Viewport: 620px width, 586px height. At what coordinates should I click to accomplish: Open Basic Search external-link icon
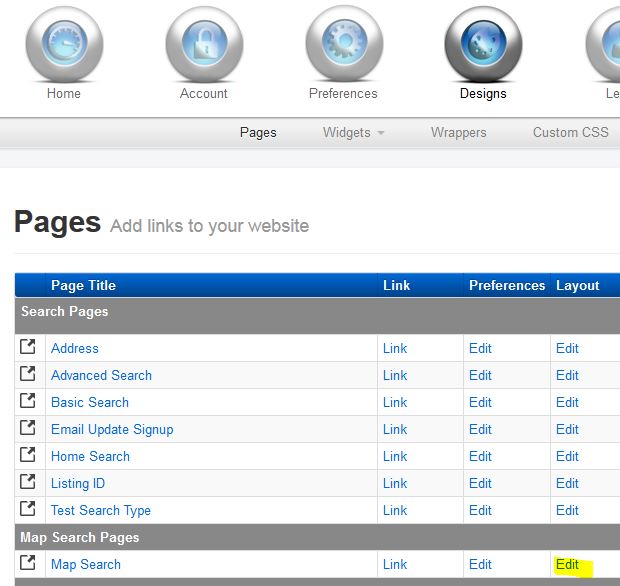click(x=28, y=401)
